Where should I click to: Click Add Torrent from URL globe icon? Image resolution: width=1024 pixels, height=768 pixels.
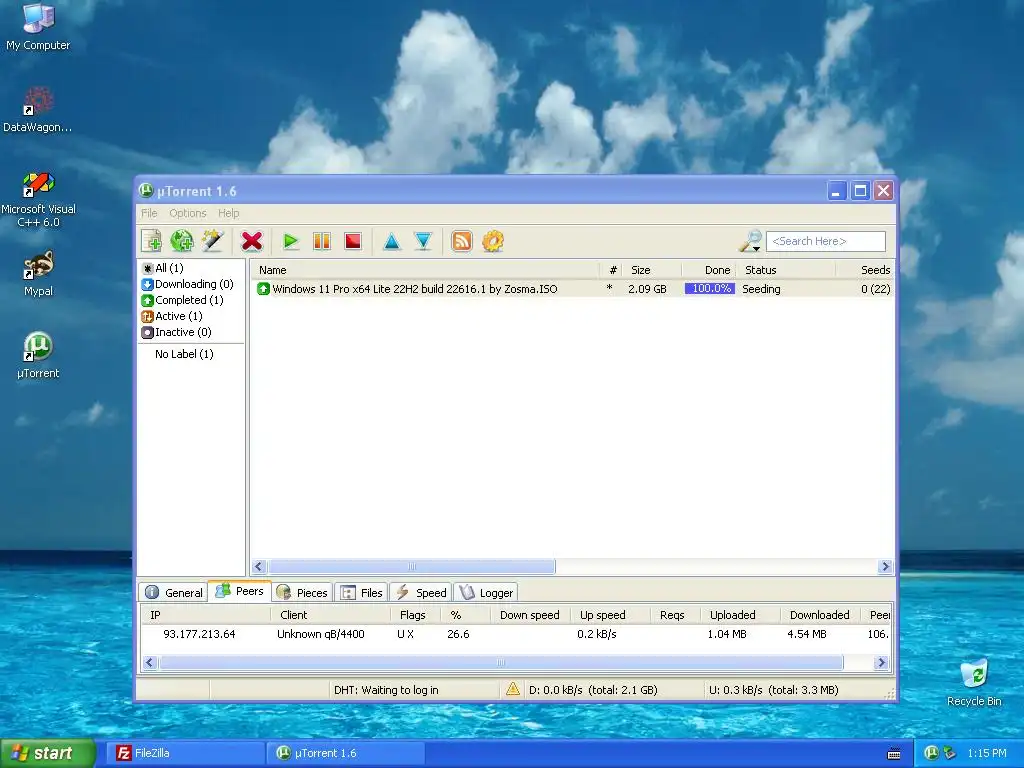[182, 241]
